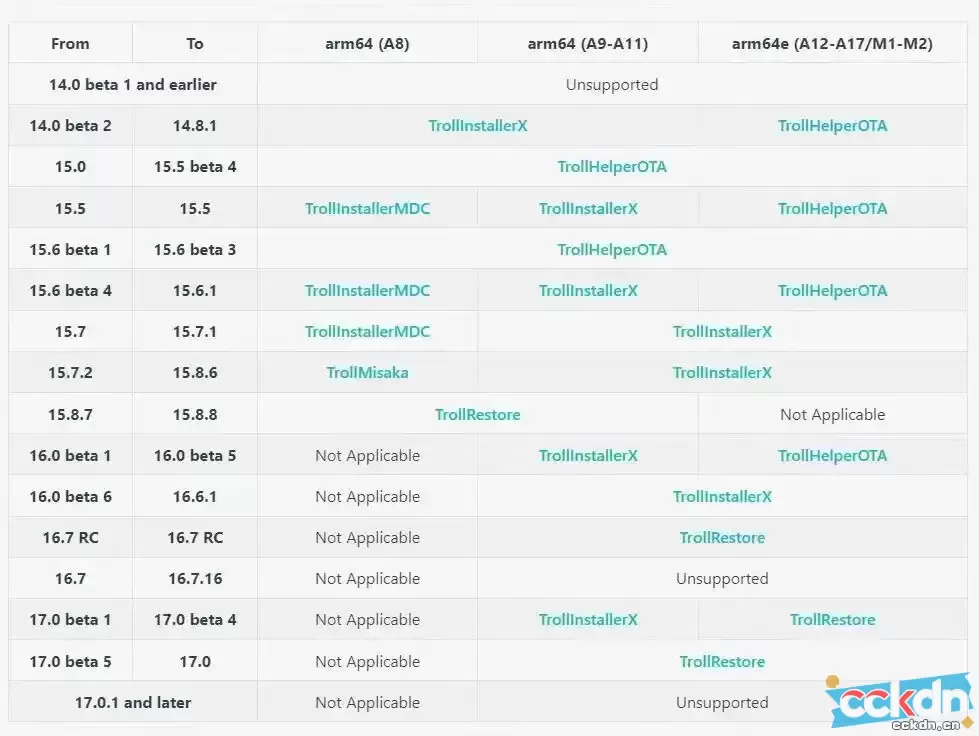Click TrollRestore link in 15.8.7 row
The height and width of the screenshot is (736, 979).
[478, 415]
